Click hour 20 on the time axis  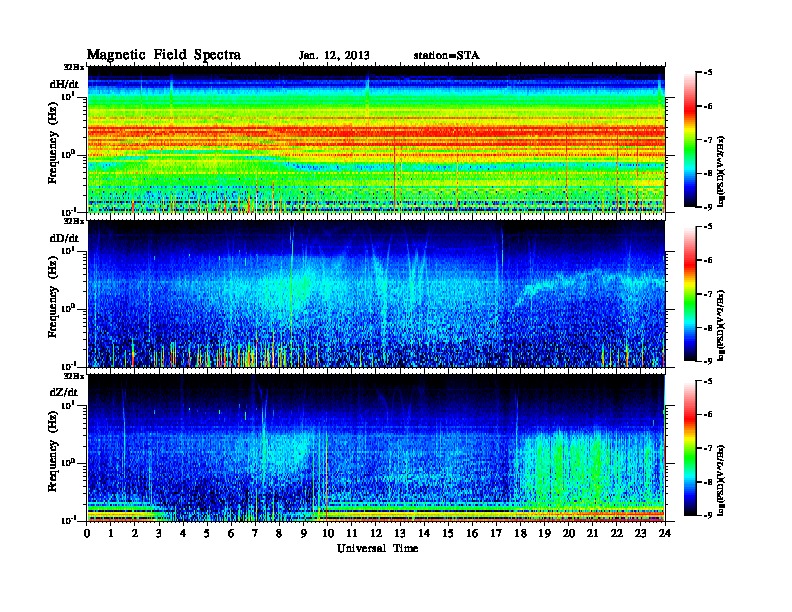[569, 533]
